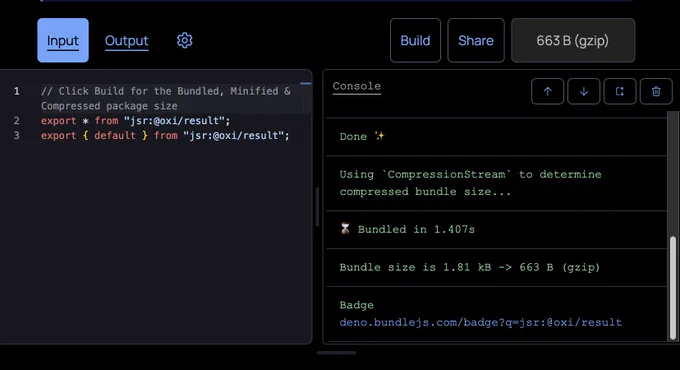Open the deno.bundlejs.com badge link
Screen dimensions: 680x370
[481, 322]
